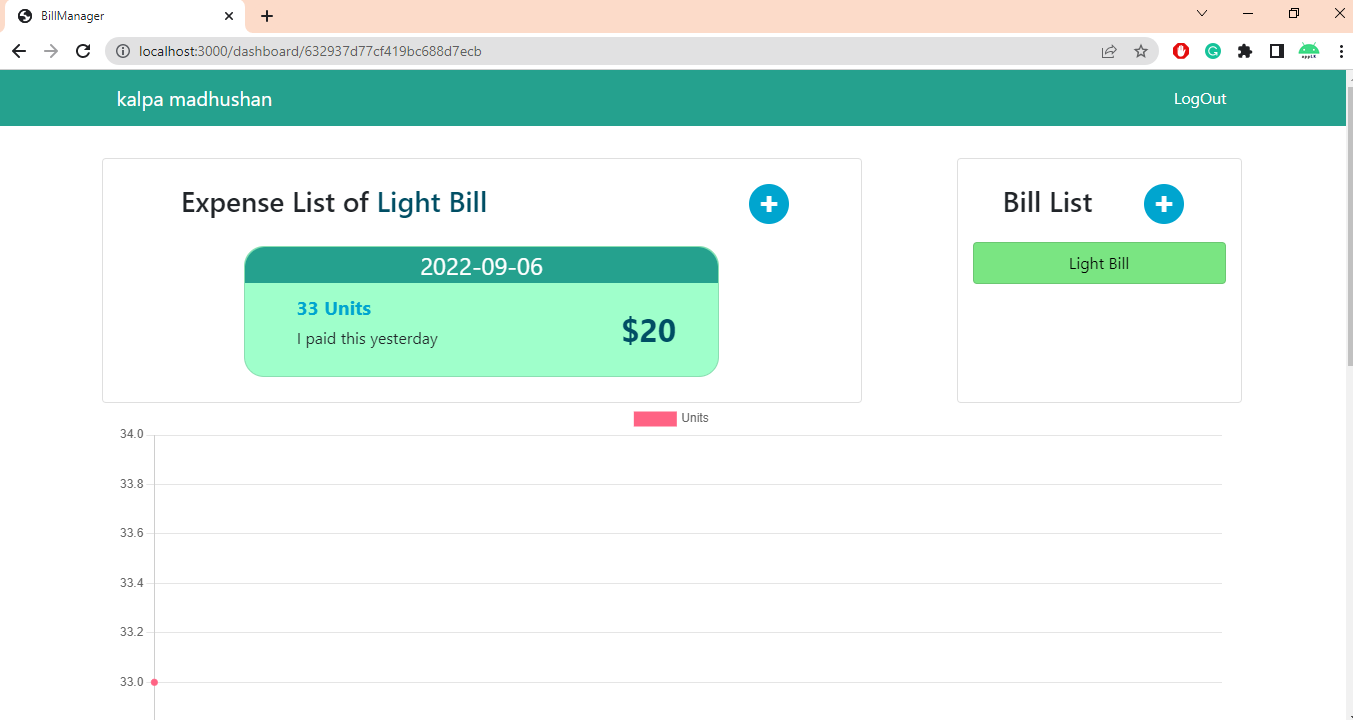Click the Grammarly extension icon
The height and width of the screenshot is (720, 1353).
pos(1213,51)
